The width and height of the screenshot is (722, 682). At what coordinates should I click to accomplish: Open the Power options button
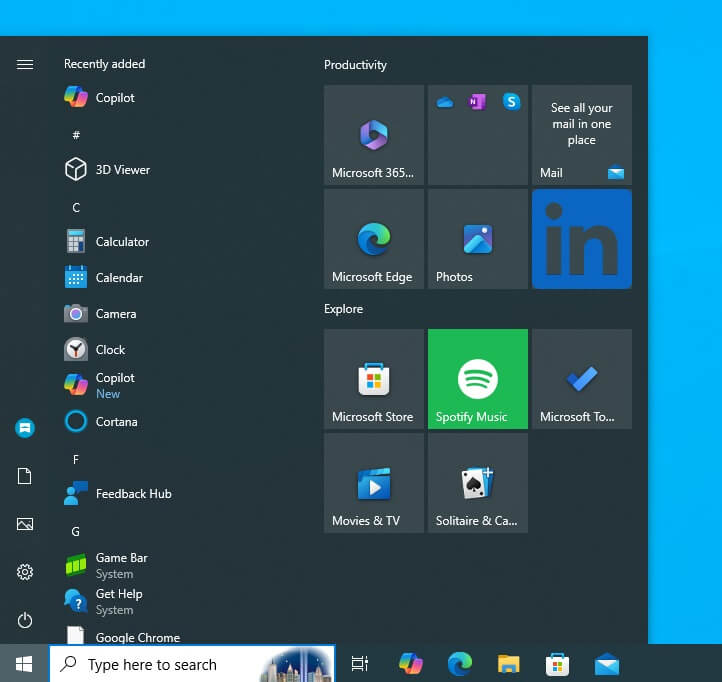[25, 620]
